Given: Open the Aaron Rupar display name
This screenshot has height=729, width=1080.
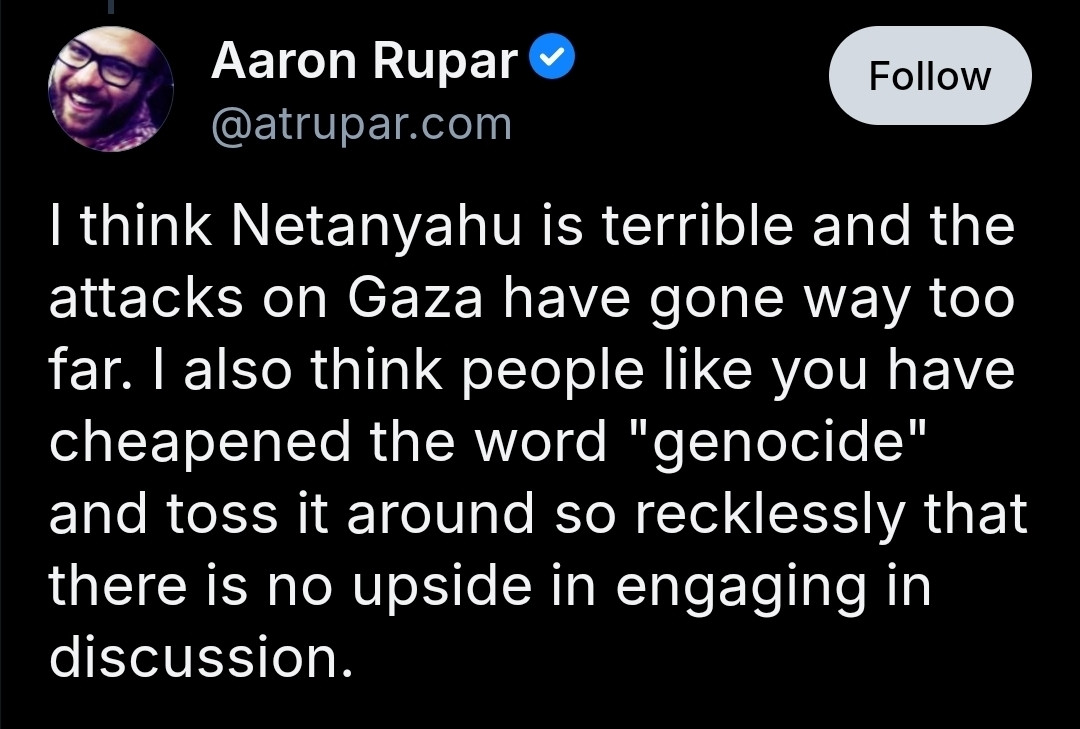Looking at the screenshot, I should tap(364, 61).
